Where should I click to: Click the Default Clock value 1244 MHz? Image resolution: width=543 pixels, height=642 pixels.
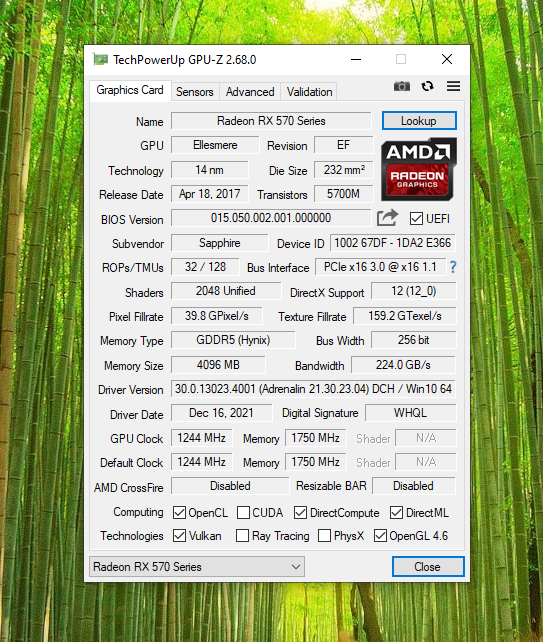[x=201, y=462]
